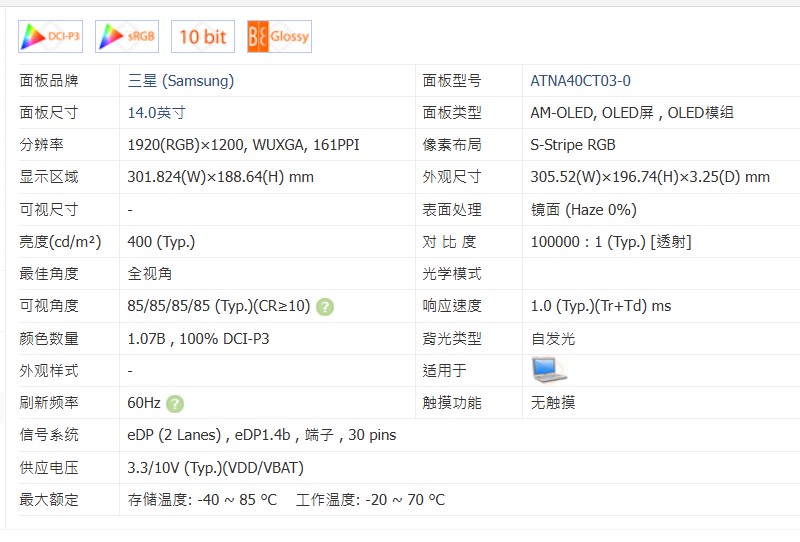Click the 1.07B, 100% DCI-P3 color value
800x542 pixels.
point(198,339)
